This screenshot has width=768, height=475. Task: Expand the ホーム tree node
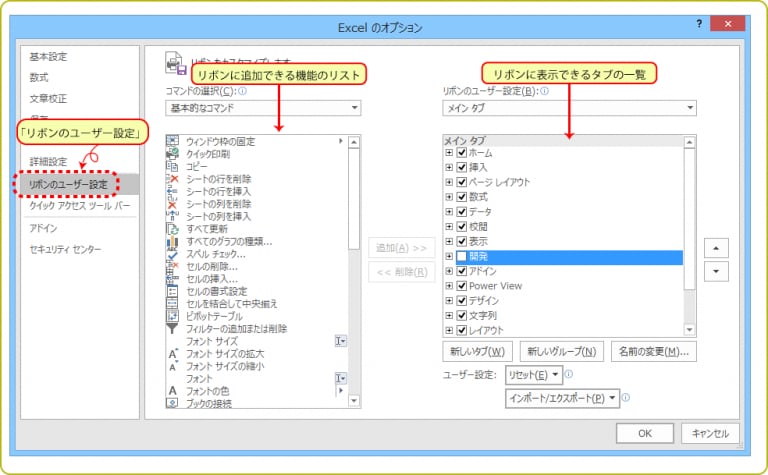[449, 152]
